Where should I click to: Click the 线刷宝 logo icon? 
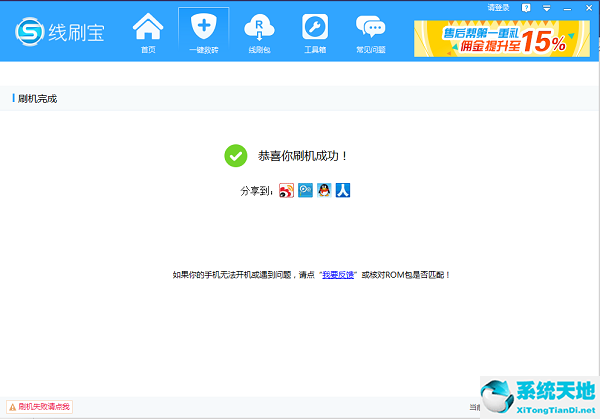click(29, 32)
